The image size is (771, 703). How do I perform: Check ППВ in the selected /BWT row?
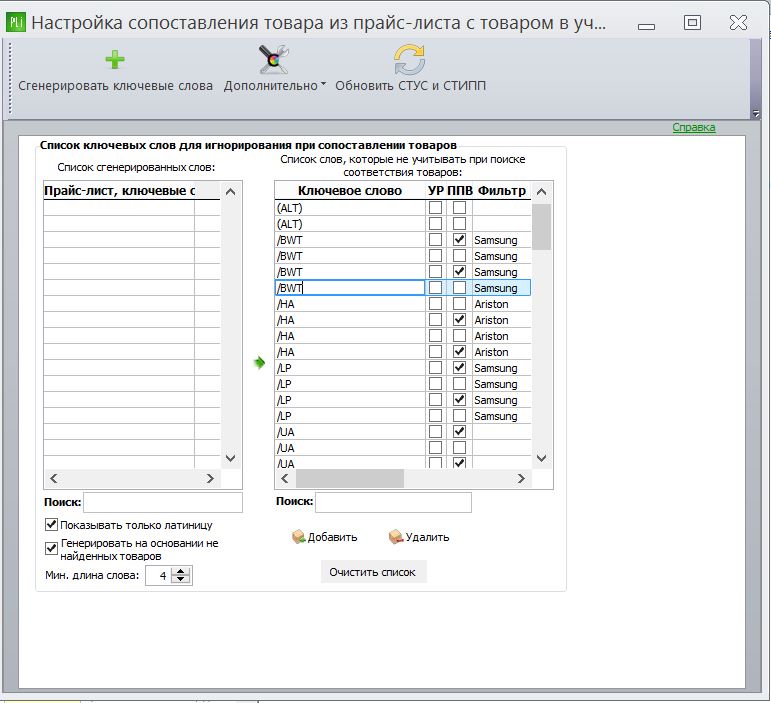coord(459,288)
